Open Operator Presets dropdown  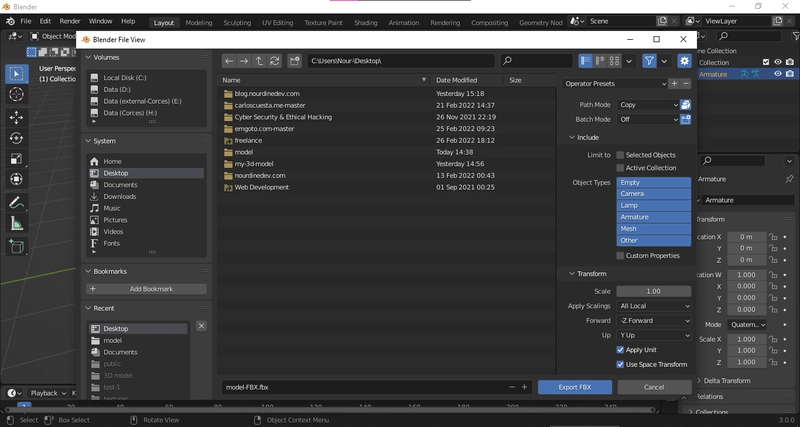[x=615, y=84]
